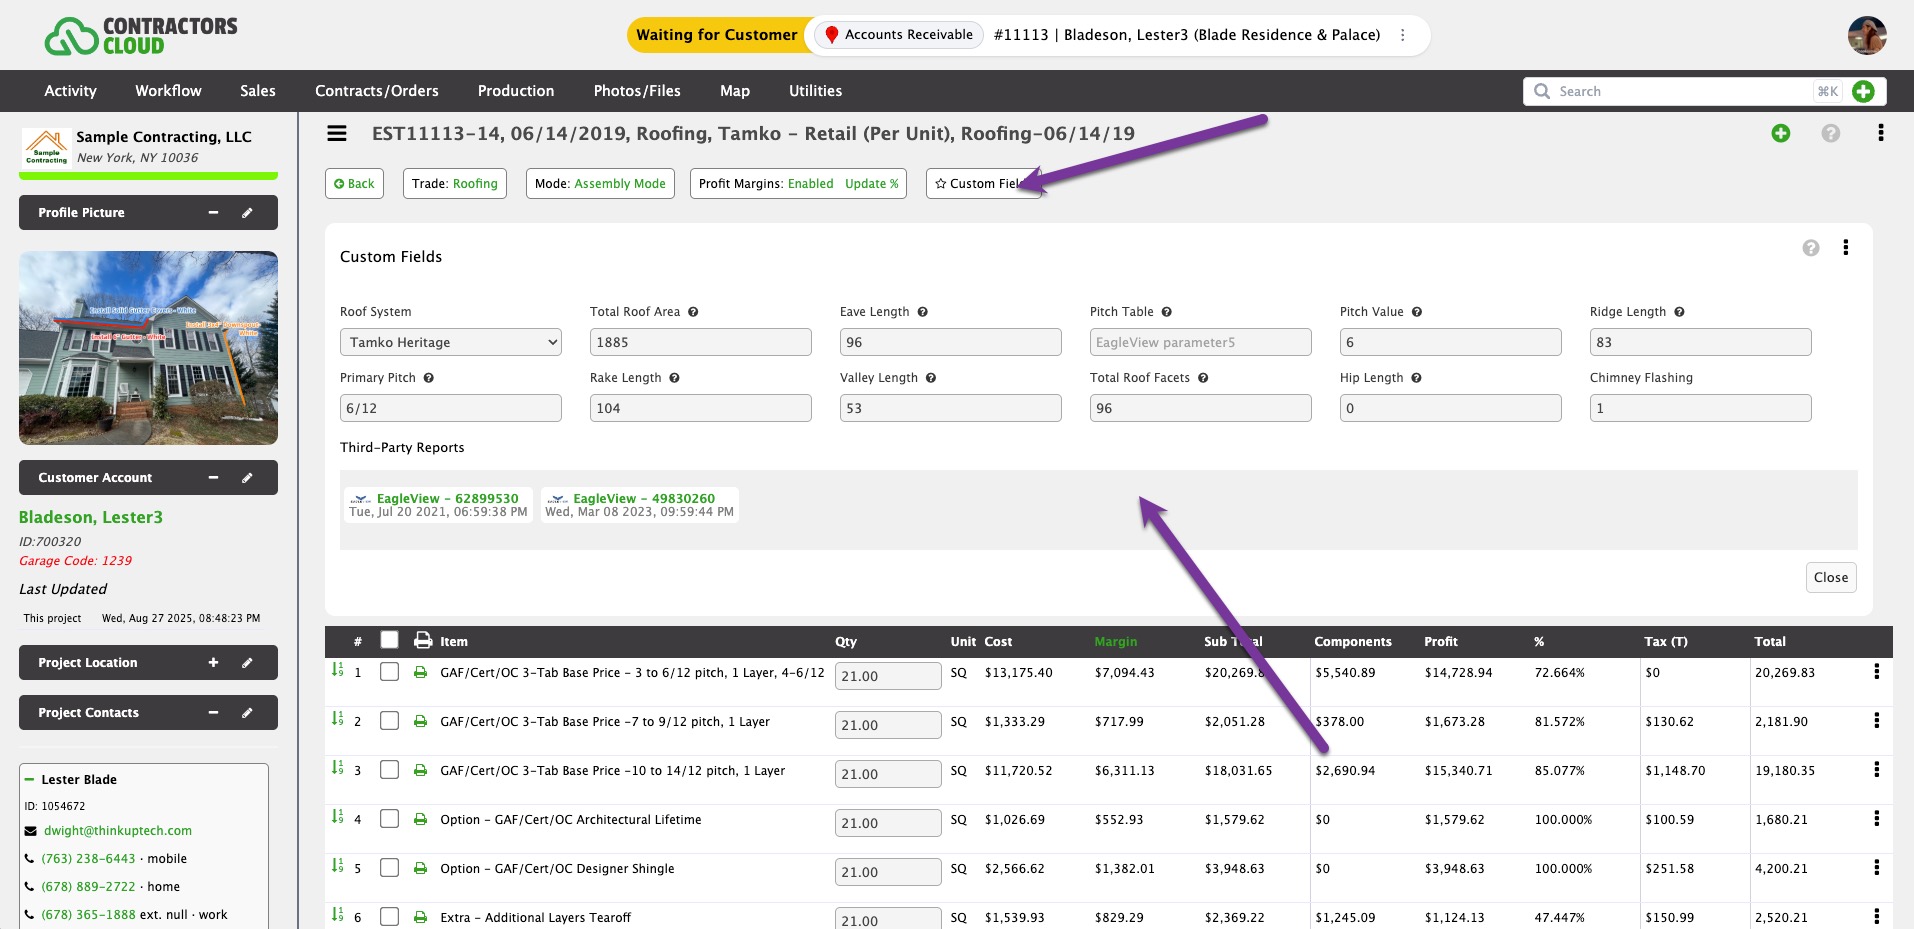The image size is (1914, 929).
Task: Click the sort icon on row 3
Action: click(337, 769)
